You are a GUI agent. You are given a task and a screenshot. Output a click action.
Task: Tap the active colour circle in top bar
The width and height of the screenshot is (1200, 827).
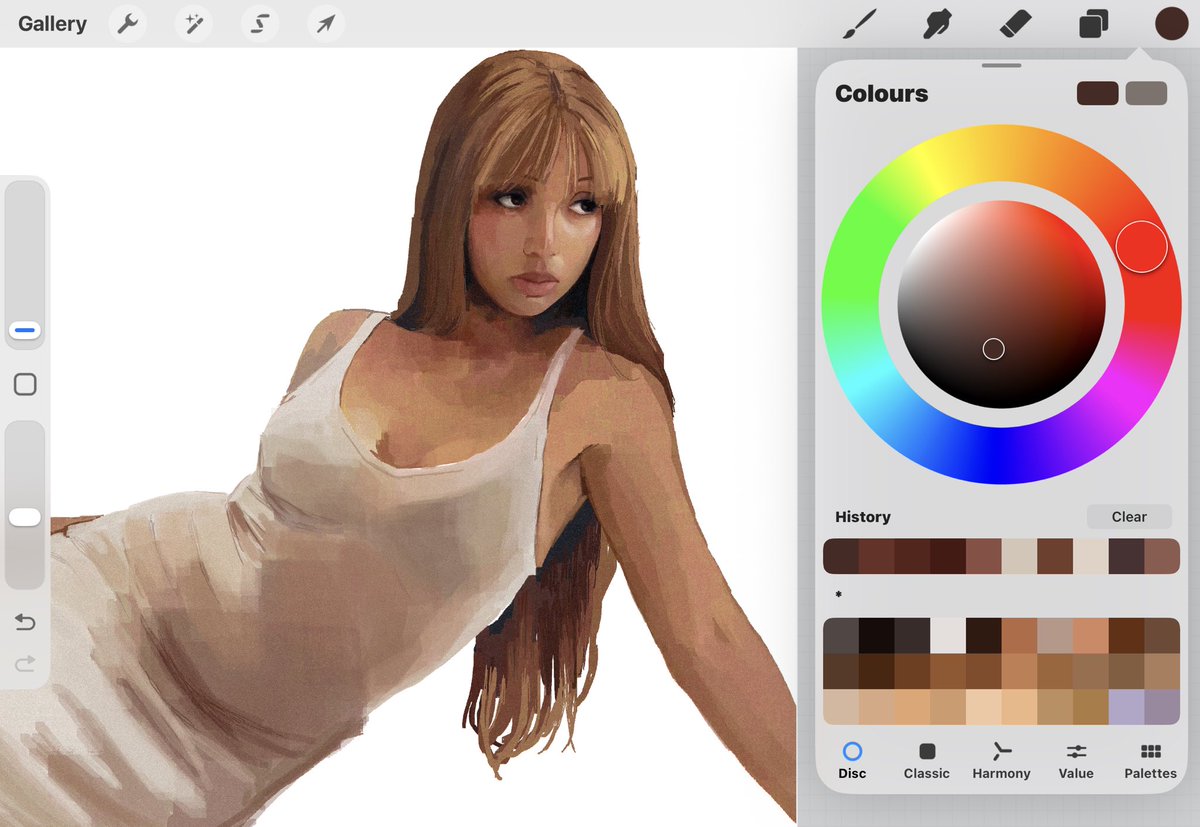pos(1171,24)
